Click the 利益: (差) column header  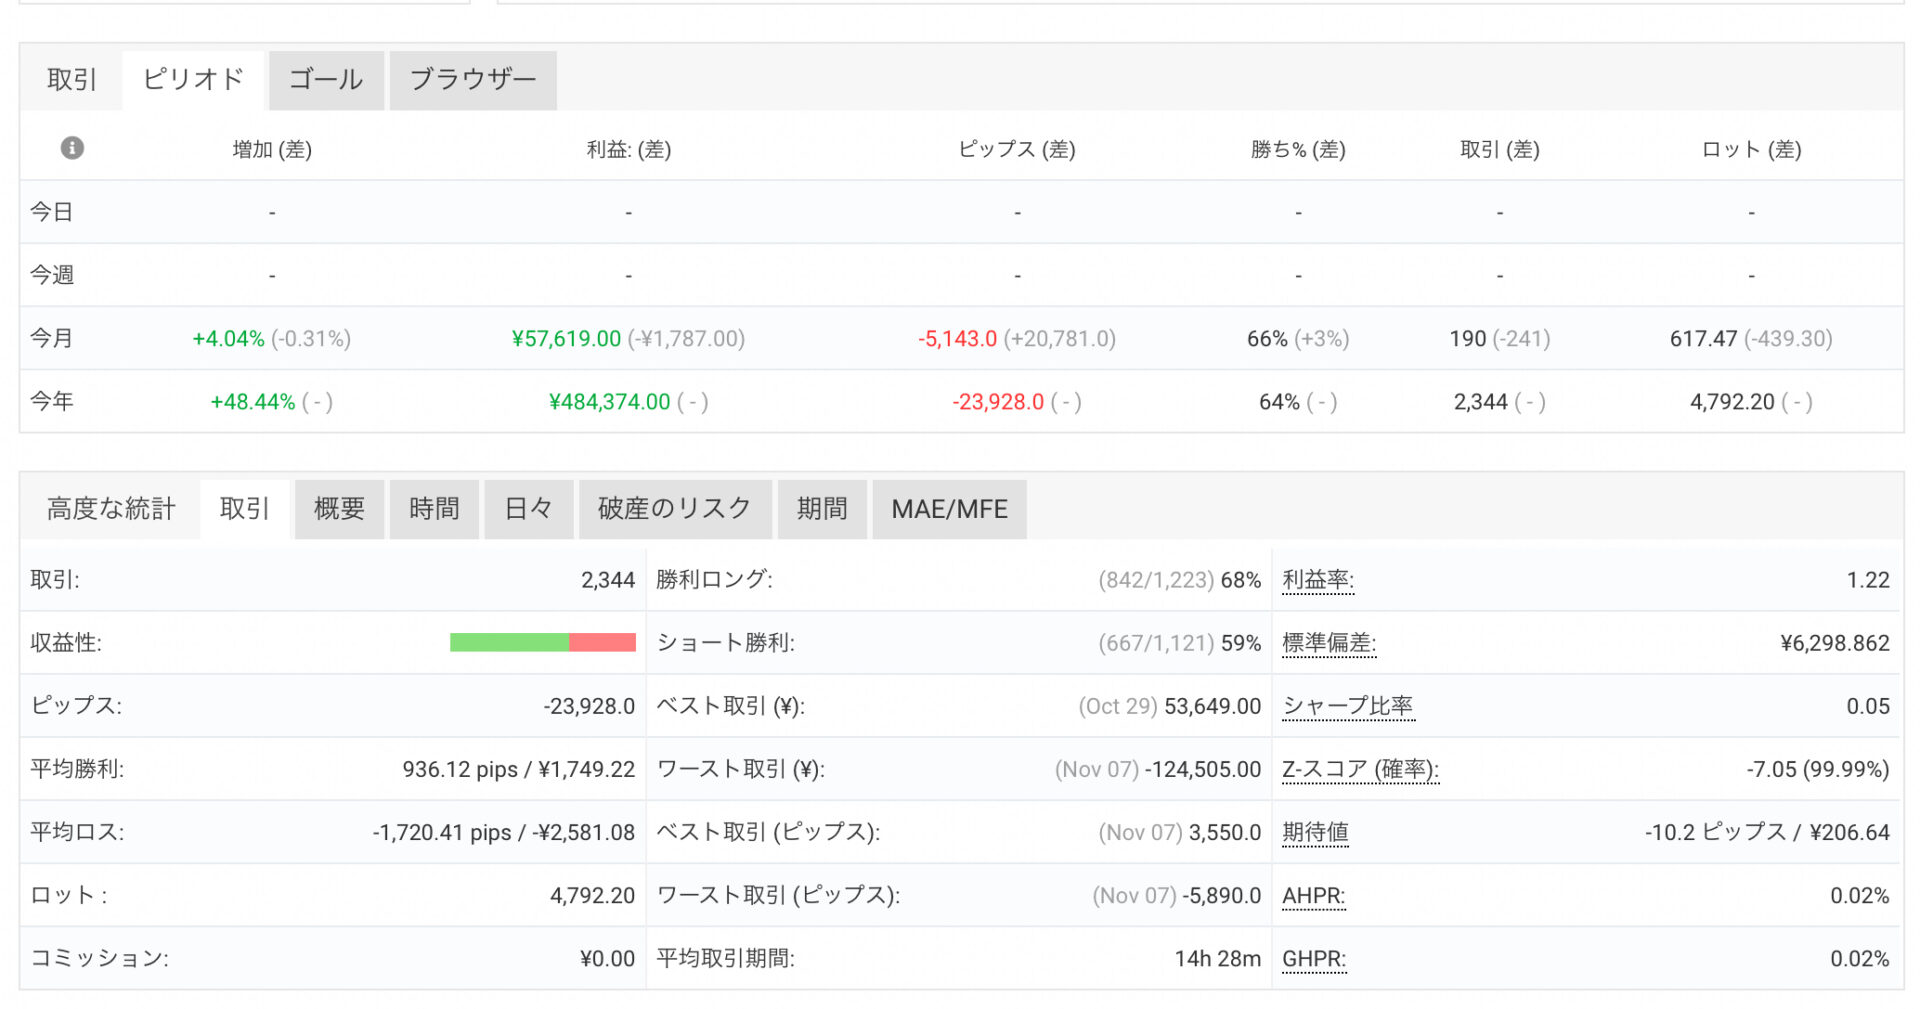click(629, 149)
